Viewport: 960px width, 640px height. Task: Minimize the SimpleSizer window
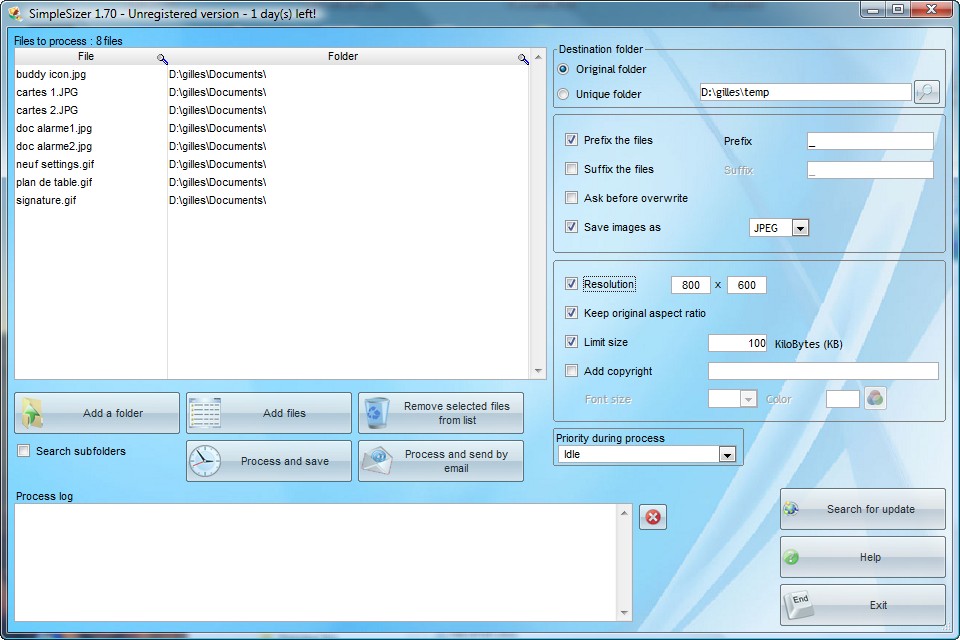tap(874, 9)
